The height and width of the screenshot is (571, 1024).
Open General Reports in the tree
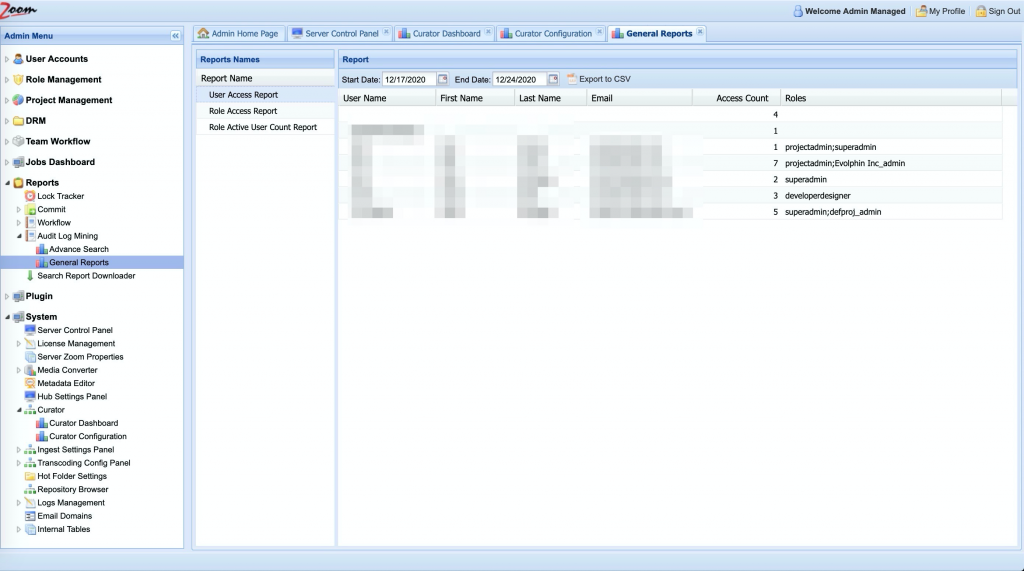click(x=79, y=263)
